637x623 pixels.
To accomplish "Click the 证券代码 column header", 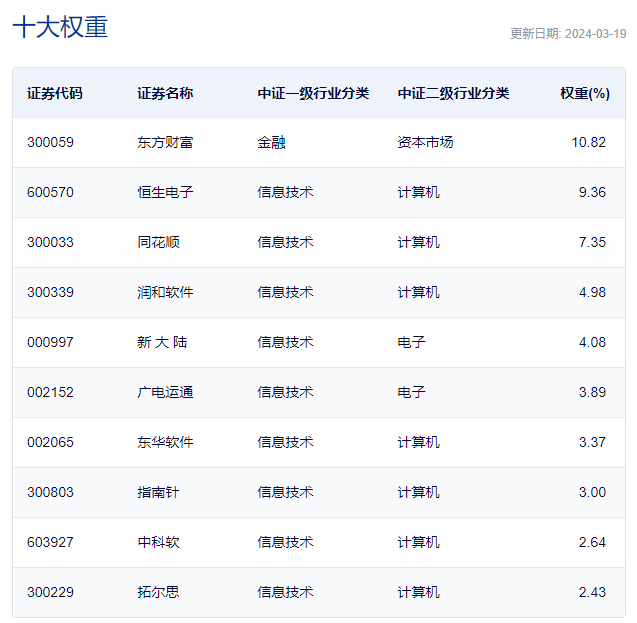I will pyautogui.click(x=55, y=93).
